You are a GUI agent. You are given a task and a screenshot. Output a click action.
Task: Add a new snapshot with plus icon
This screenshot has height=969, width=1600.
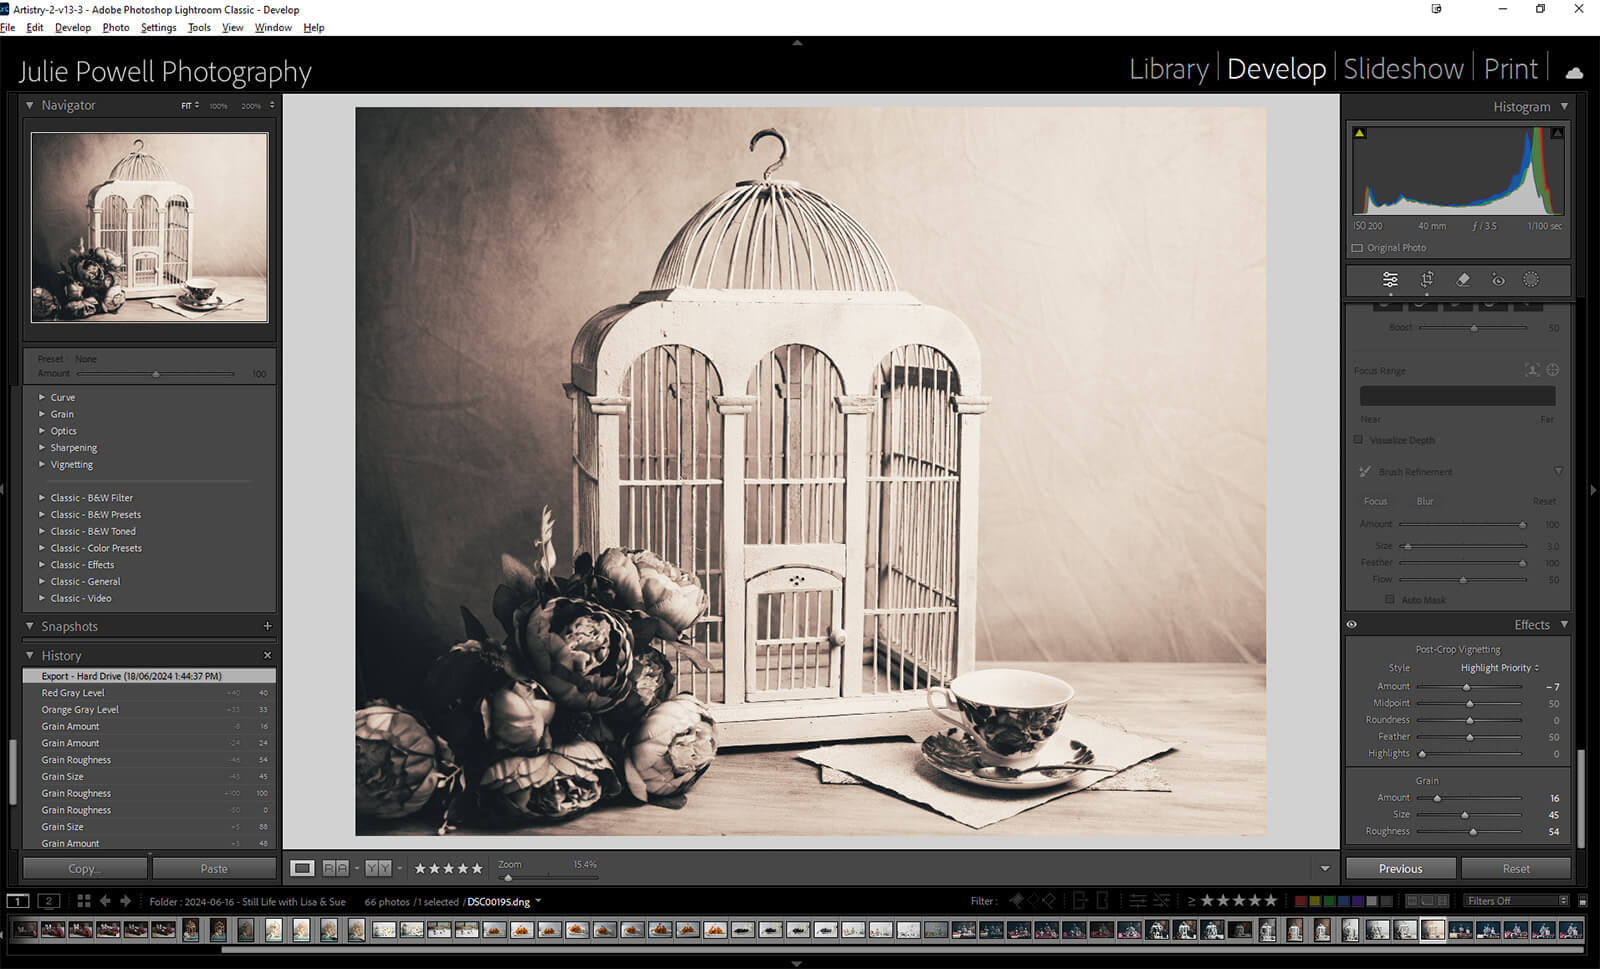pyautogui.click(x=267, y=626)
